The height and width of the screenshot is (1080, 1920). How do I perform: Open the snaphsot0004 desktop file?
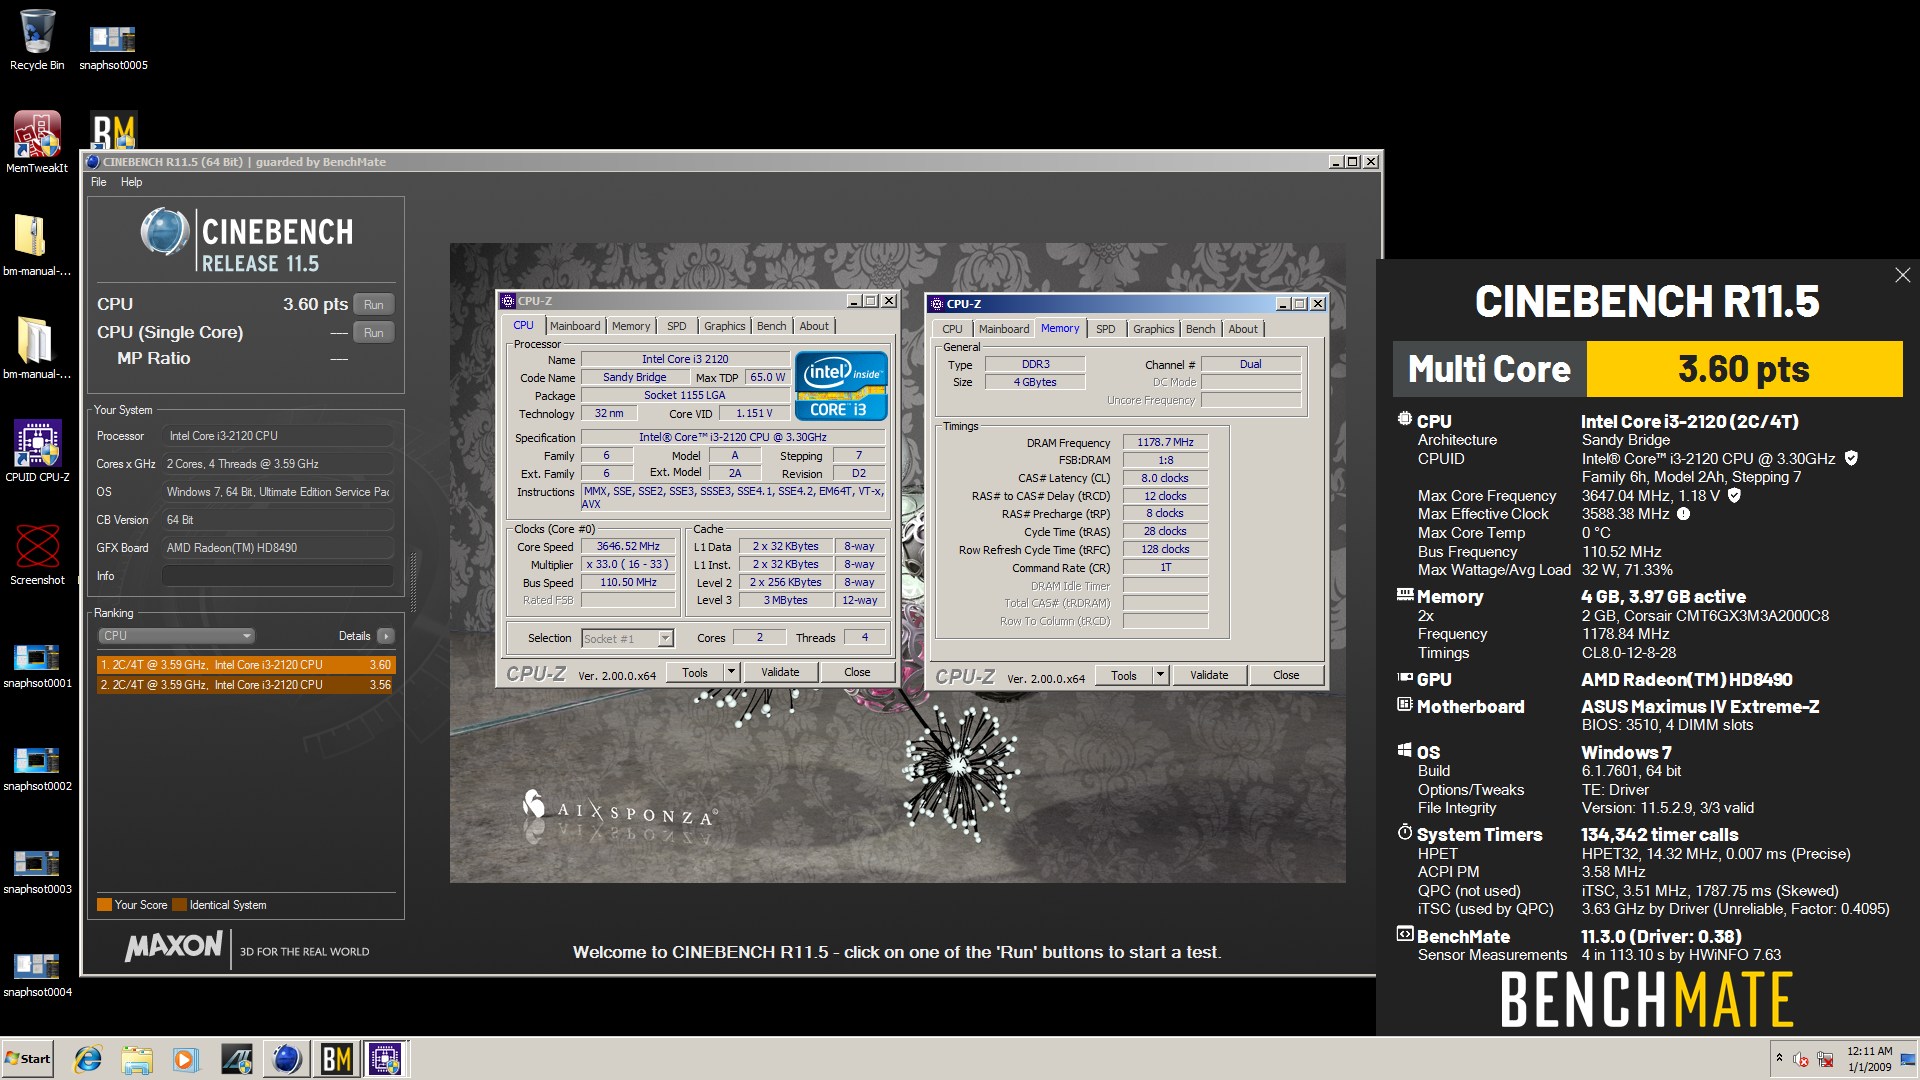click(37, 974)
